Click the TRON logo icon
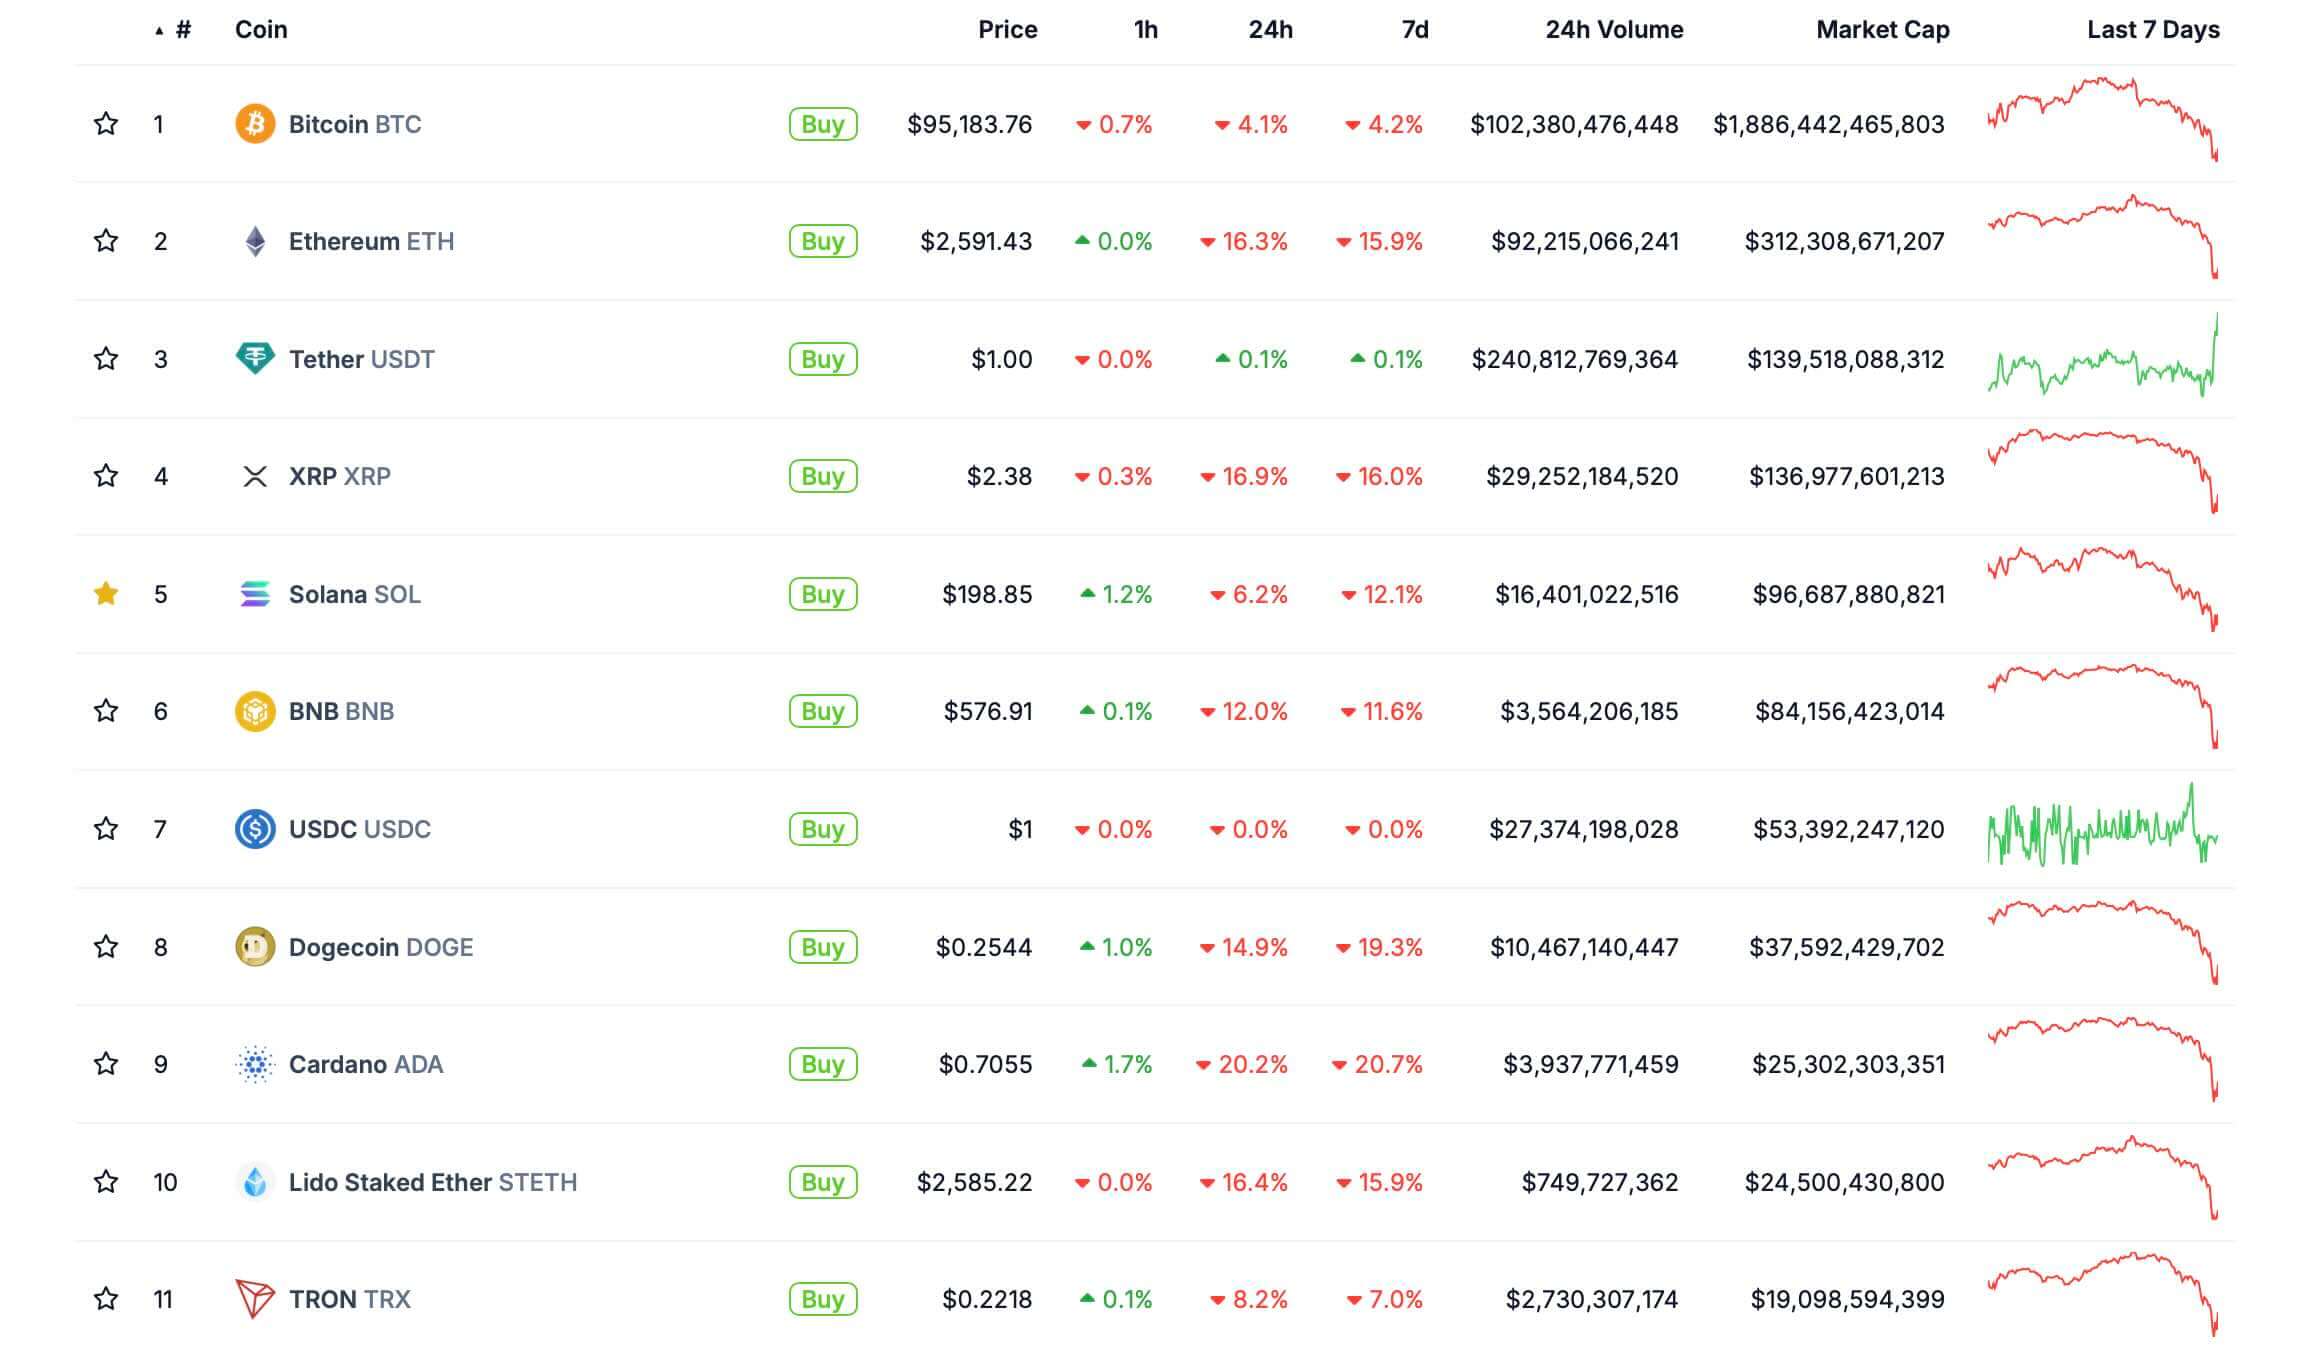 point(254,1298)
